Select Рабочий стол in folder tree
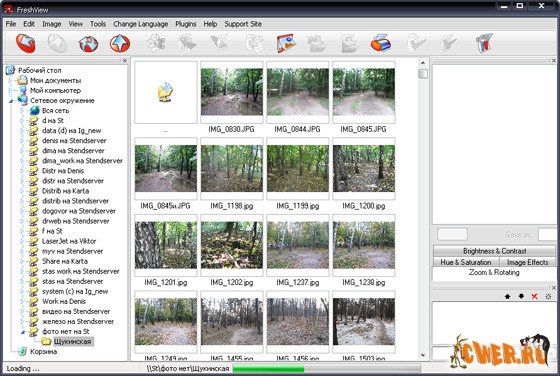 point(40,70)
